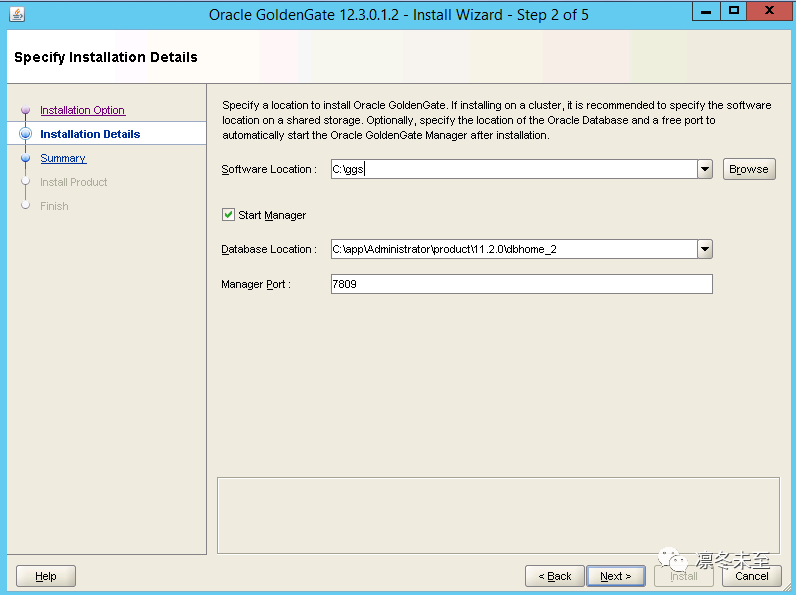Toggle the Start Manager checkbox
The width and height of the screenshot is (796, 595).
pyautogui.click(x=228, y=215)
